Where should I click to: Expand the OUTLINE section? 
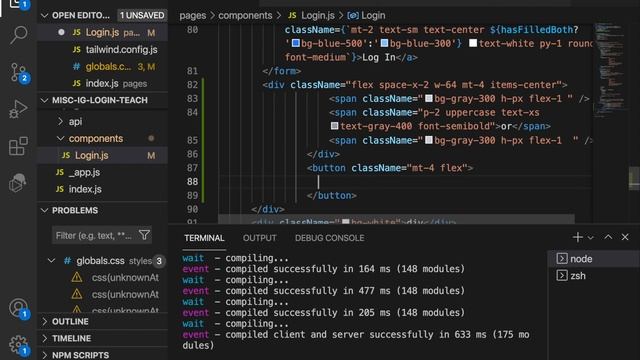tap(44, 322)
